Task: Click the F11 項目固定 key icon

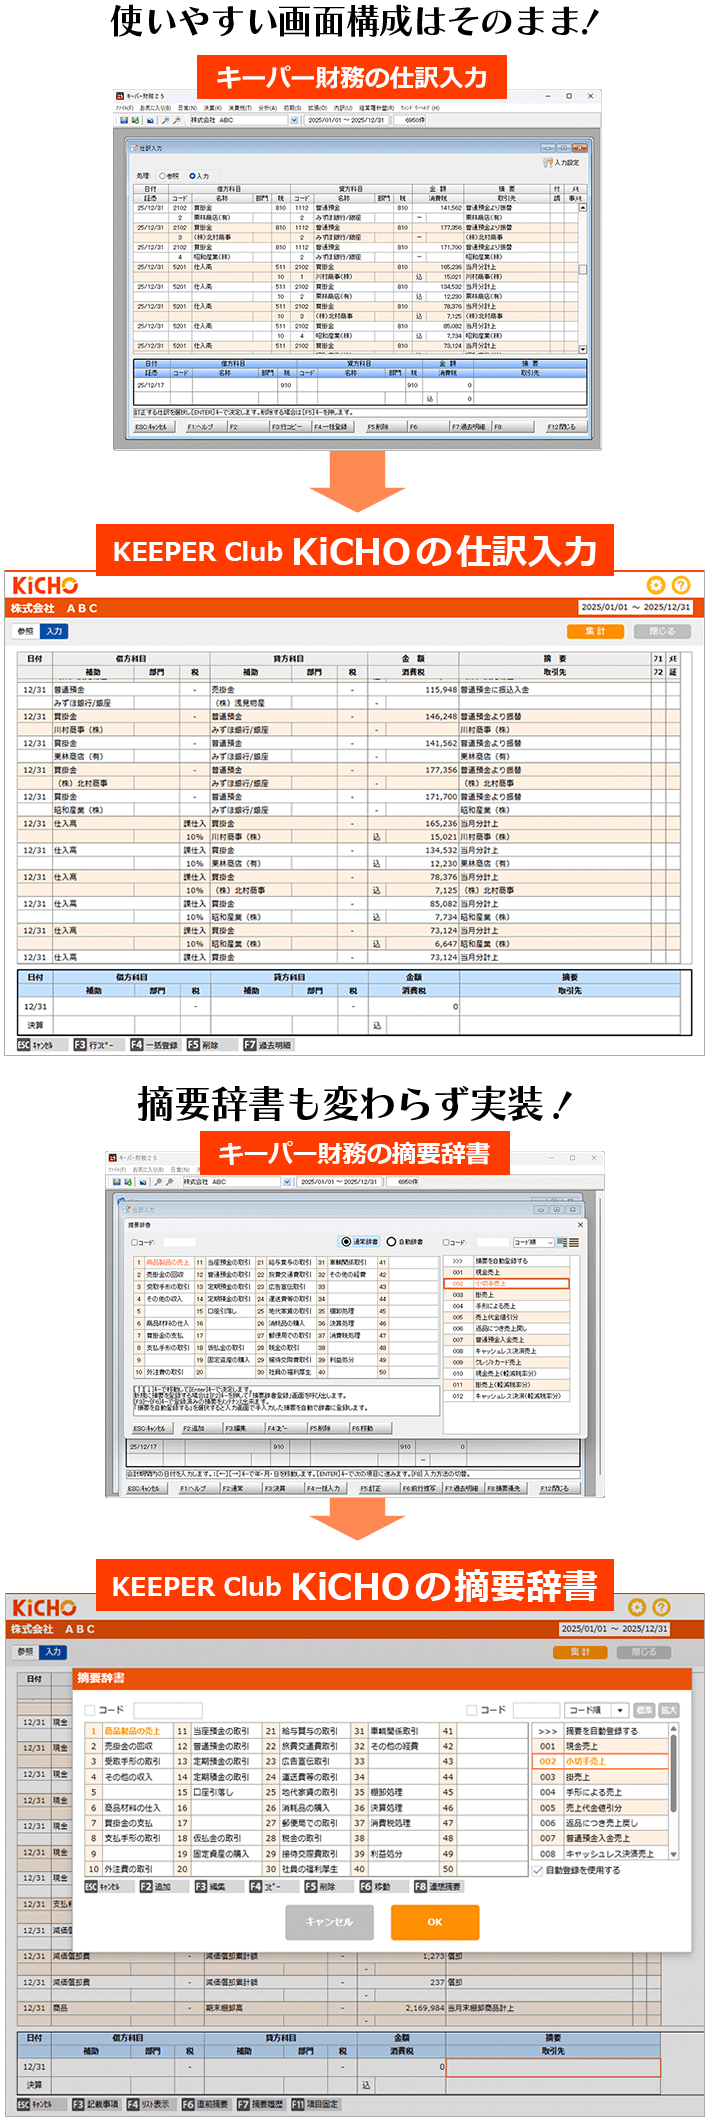Action: point(296,2104)
